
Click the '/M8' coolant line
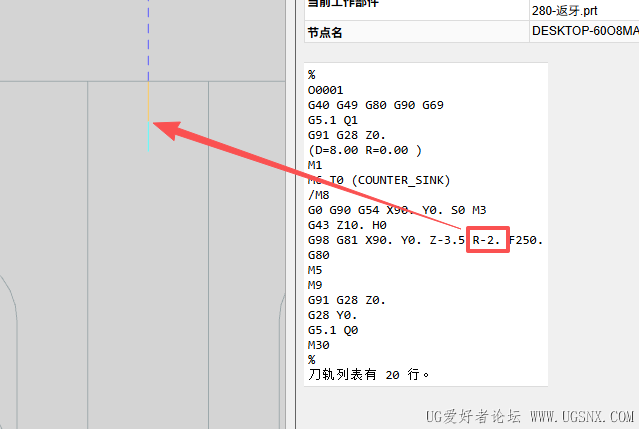tap(319, 195)
